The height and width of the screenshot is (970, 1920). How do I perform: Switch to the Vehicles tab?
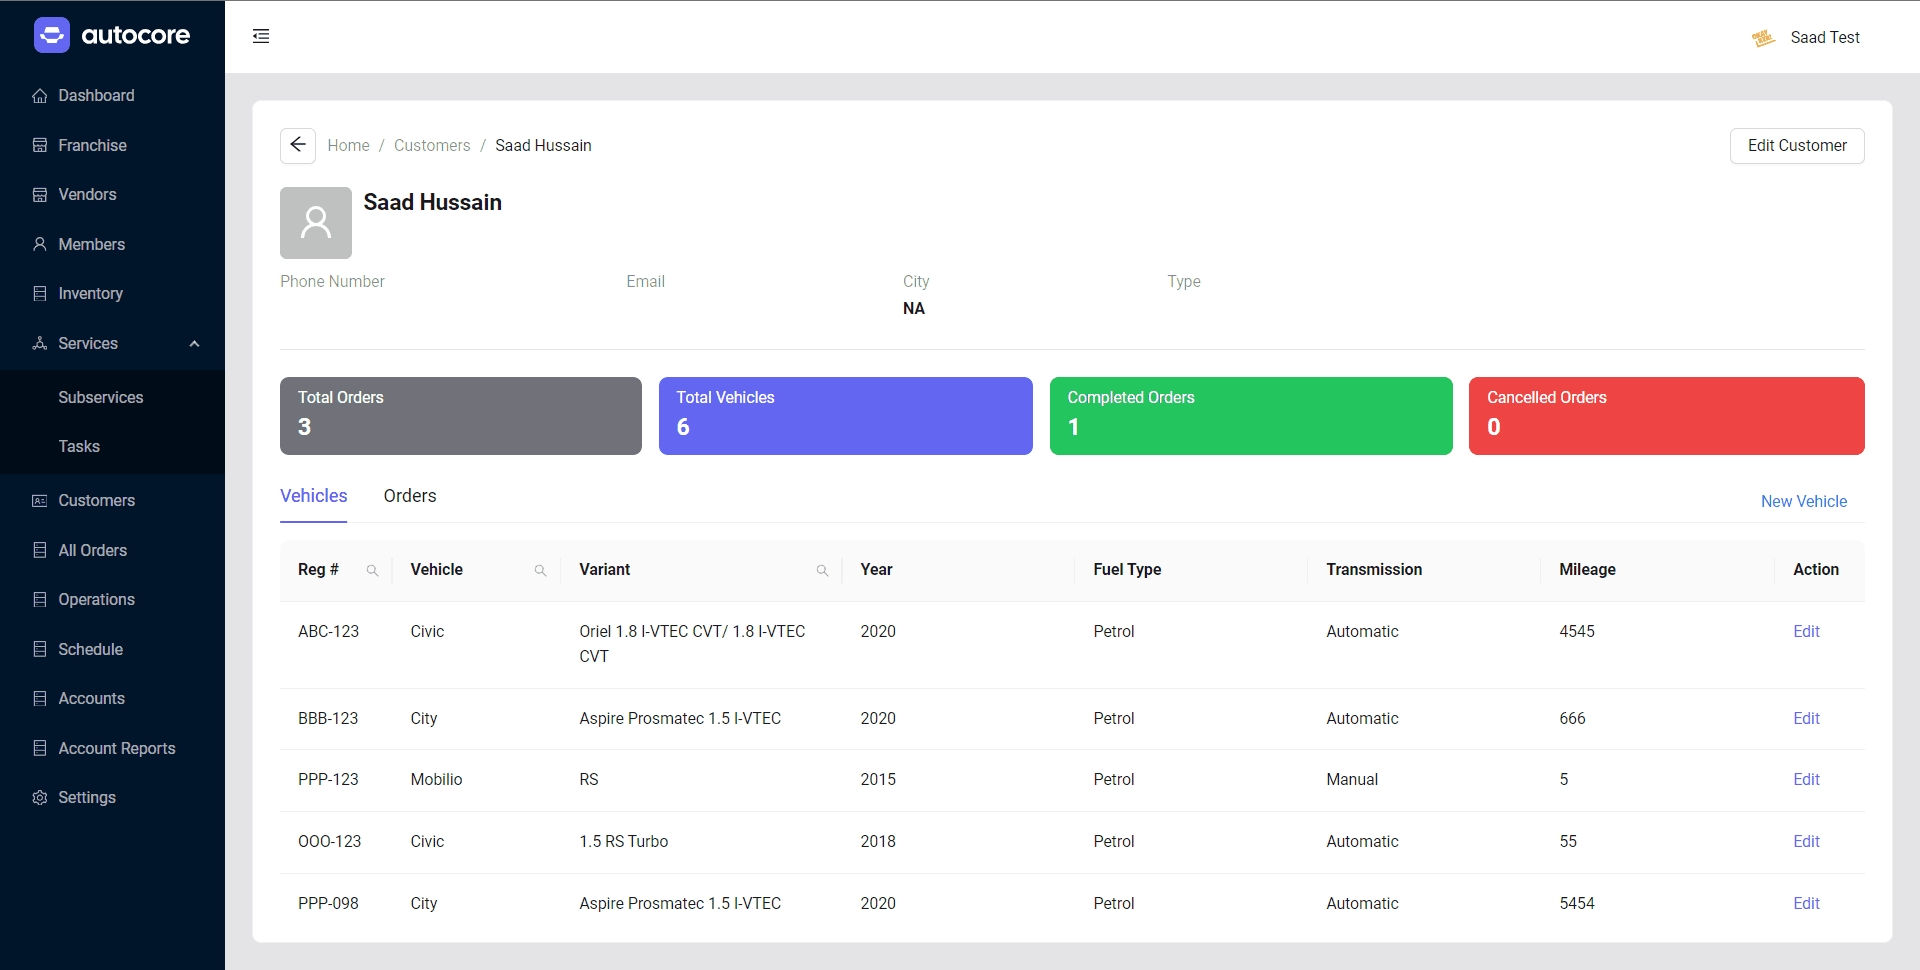[314, 496]
